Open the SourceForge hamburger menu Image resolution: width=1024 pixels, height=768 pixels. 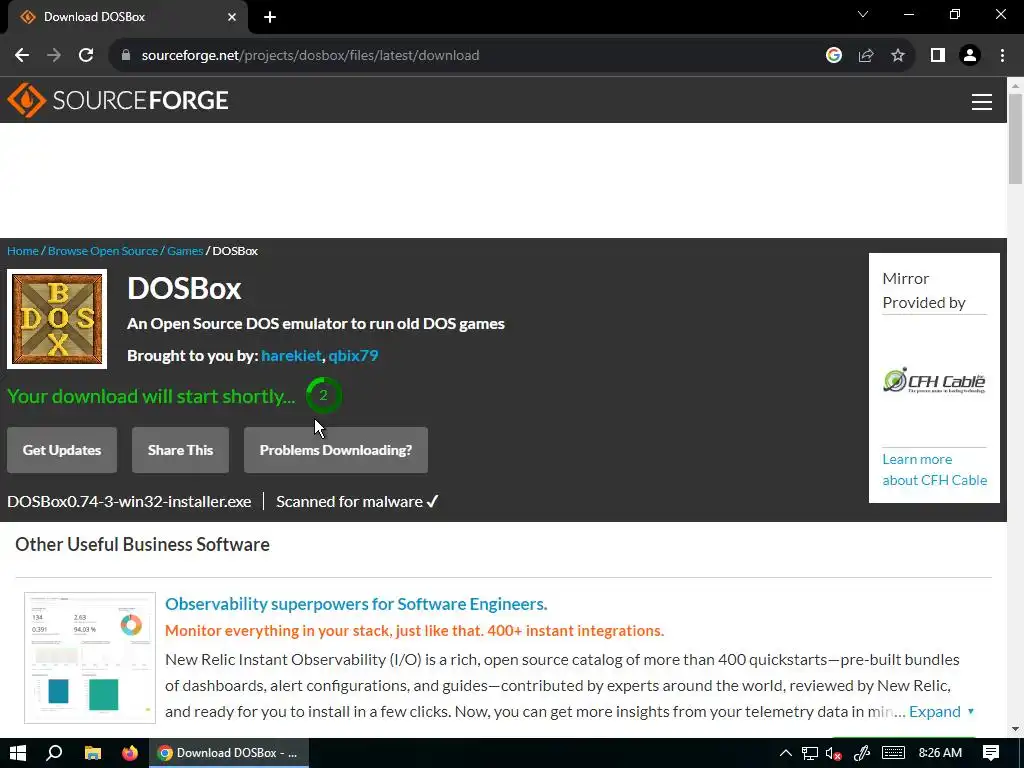(982, 101)
